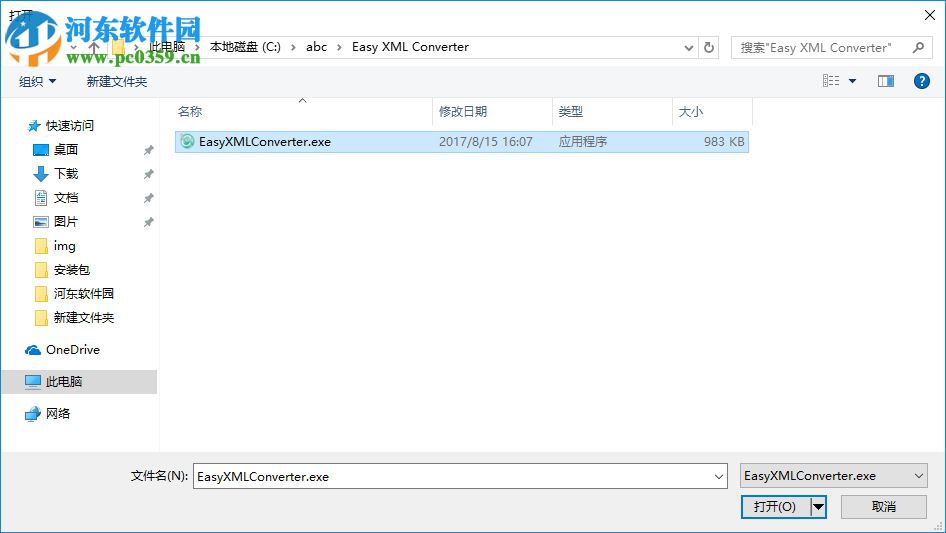Image resolution: width=946 pixels, height=533 pixels.
Task: Open 文档 in the sidebar
Action: click(66, 198)
